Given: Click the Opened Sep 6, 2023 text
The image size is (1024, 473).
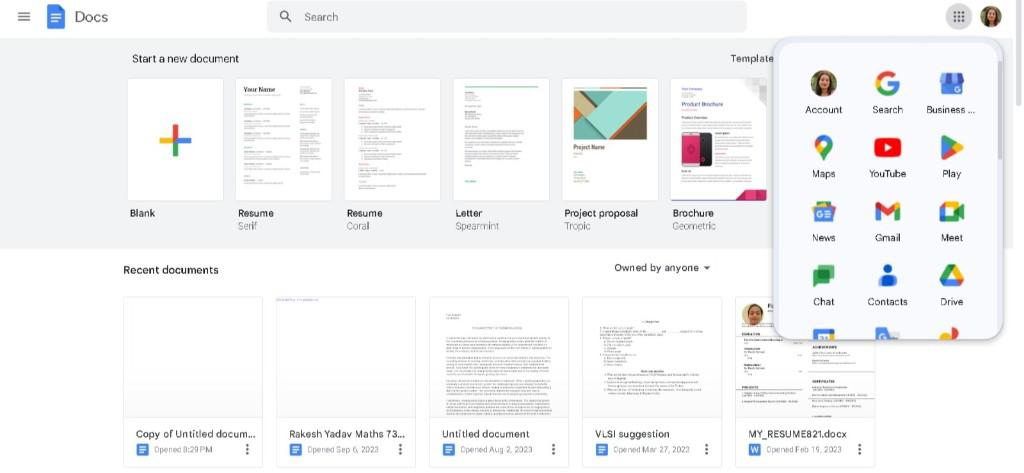Looking at the screenshot, I should pyautogui.click(x=343, y=449).
